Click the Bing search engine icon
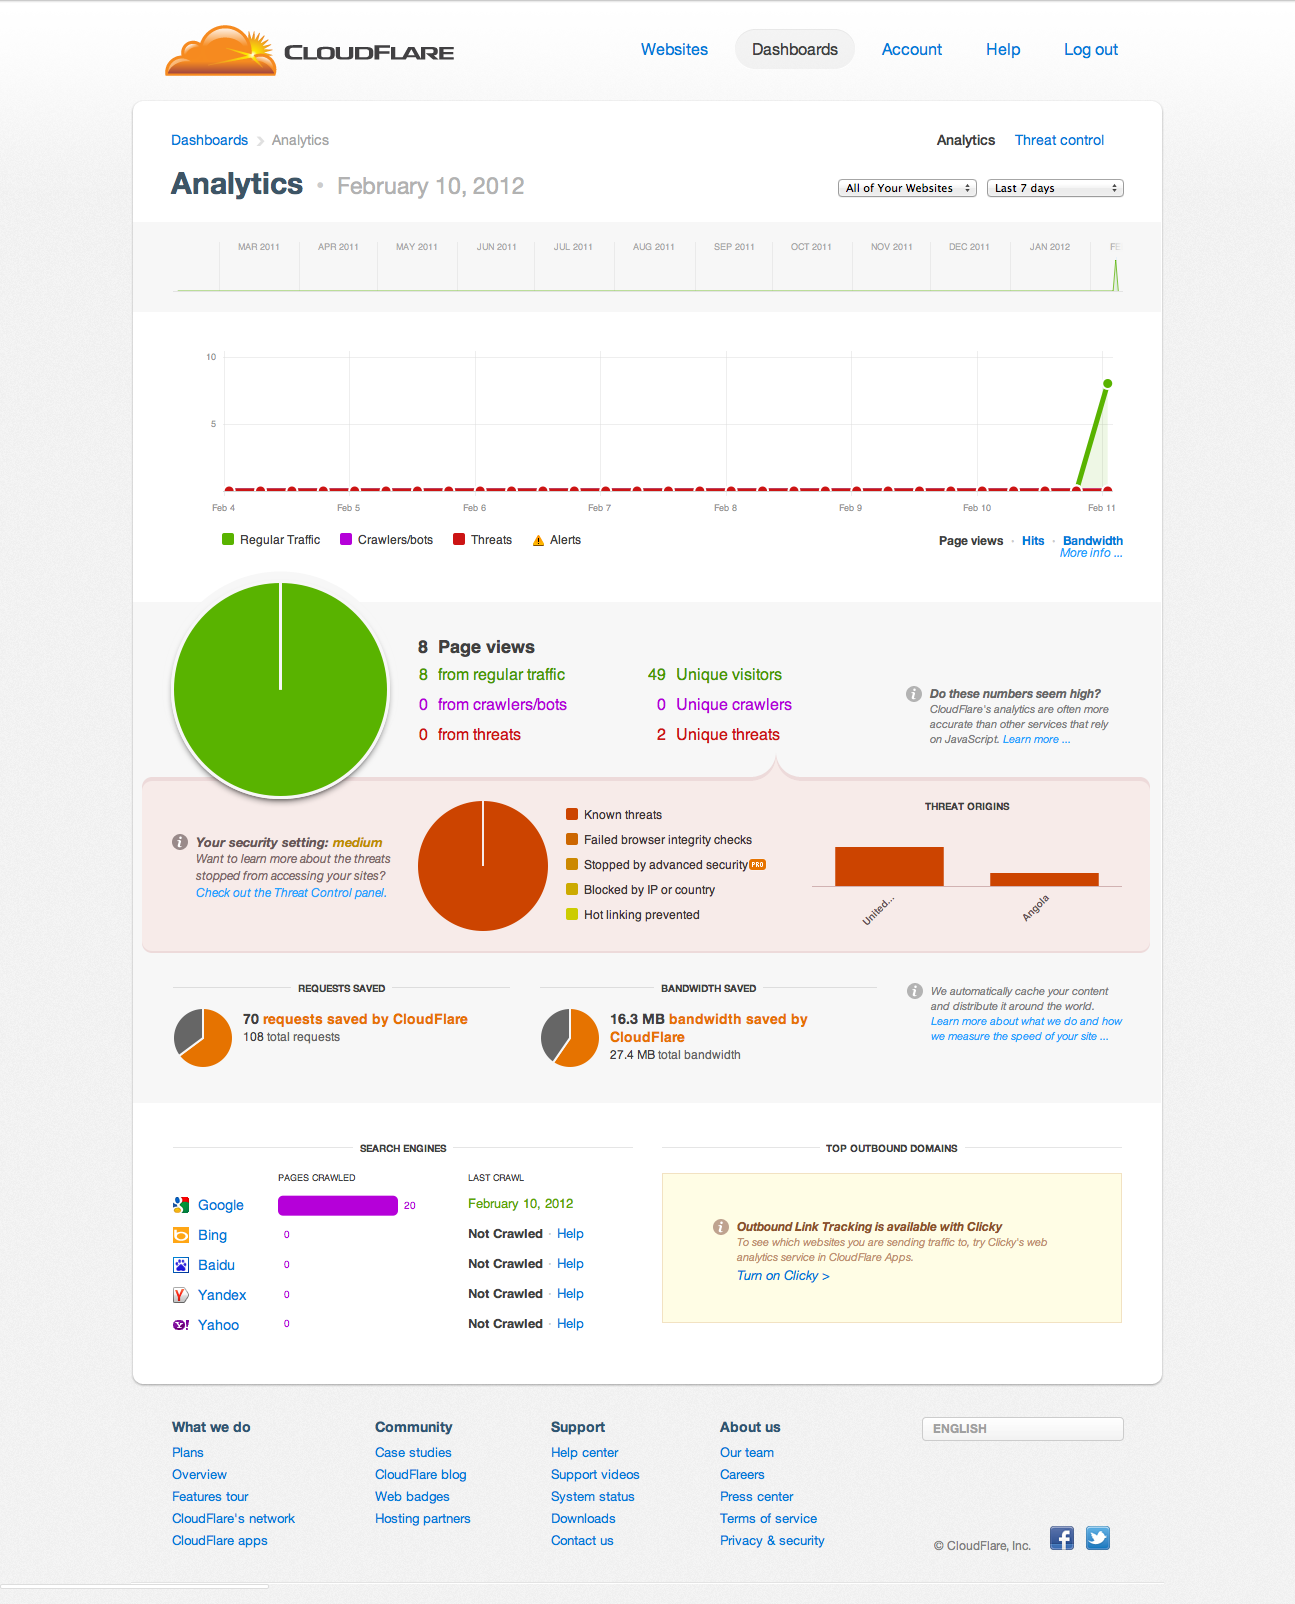Viewport: 1295px width, 1604px height. click(x=181, y=1235)
